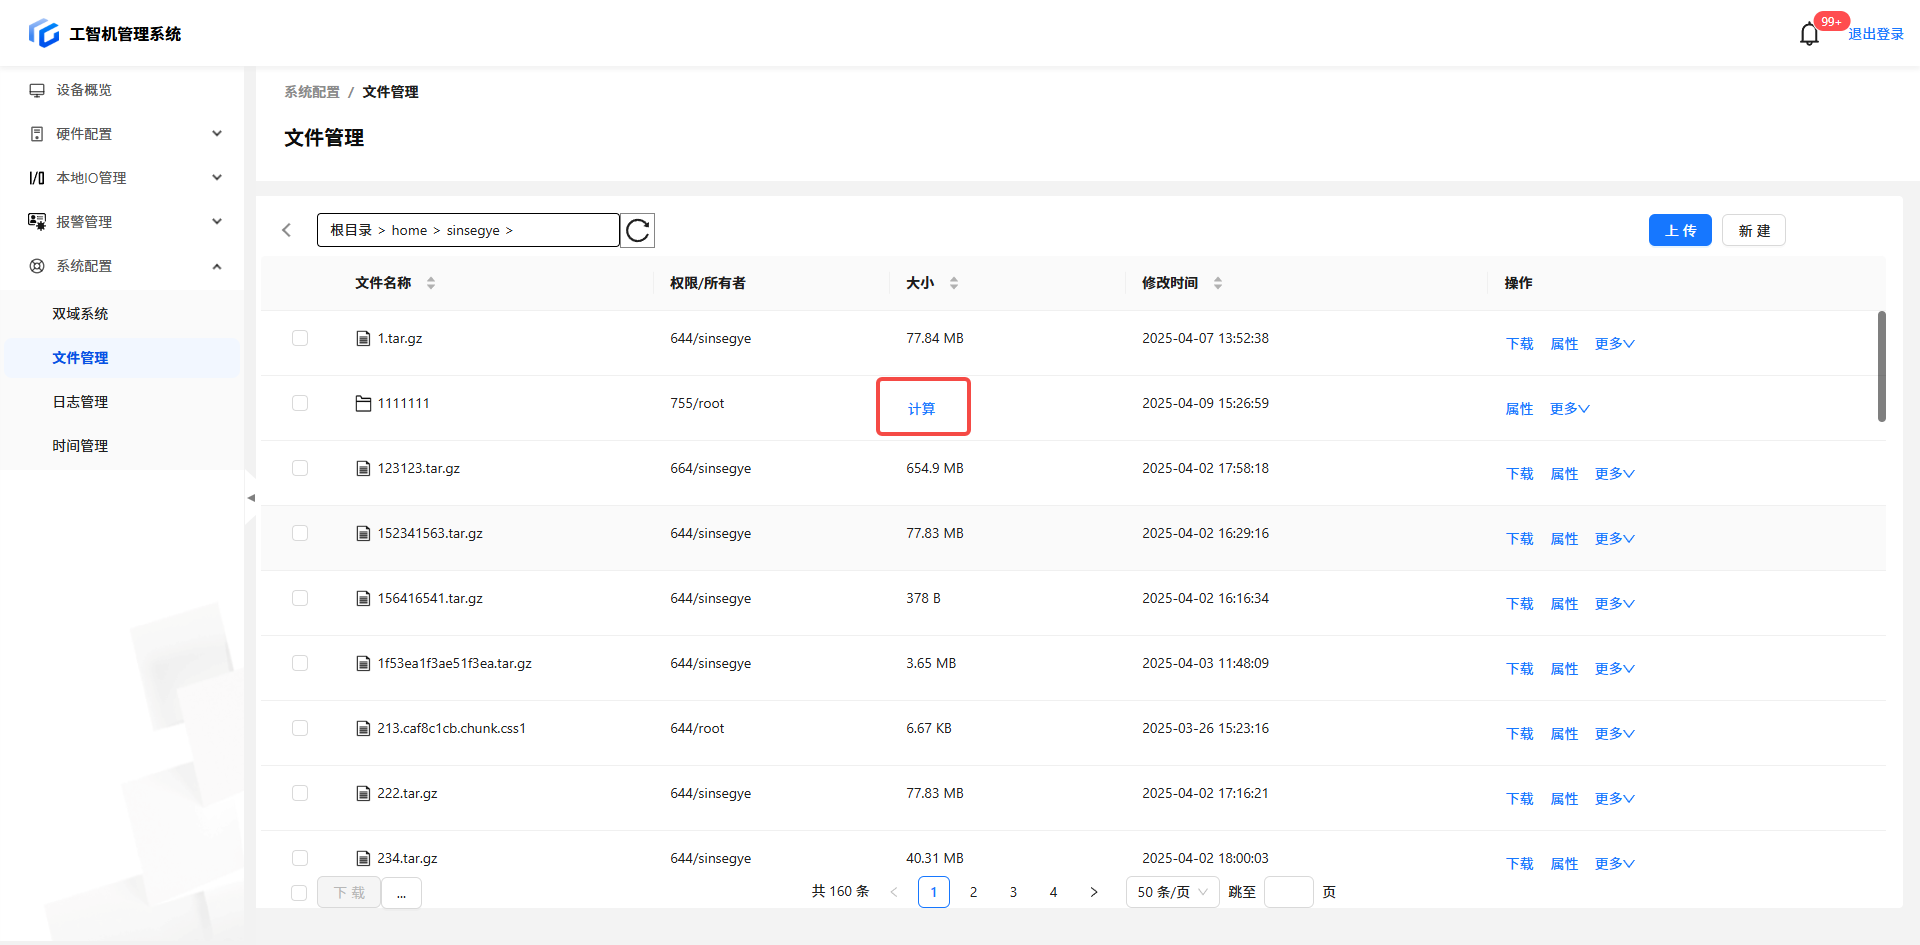Select the checkbox for 1.tar.gz
The image size is (1920, 945).
[300, 339]
